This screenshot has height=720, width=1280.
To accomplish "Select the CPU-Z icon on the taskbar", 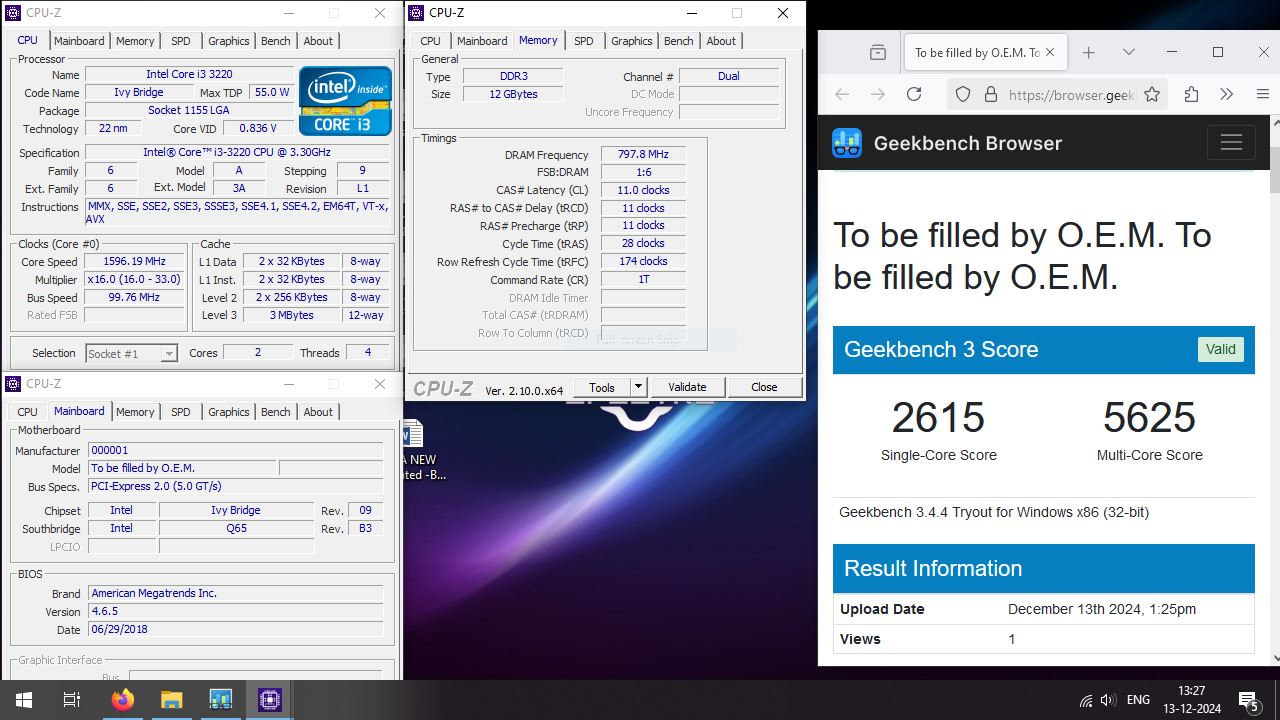I will [269, 700].
